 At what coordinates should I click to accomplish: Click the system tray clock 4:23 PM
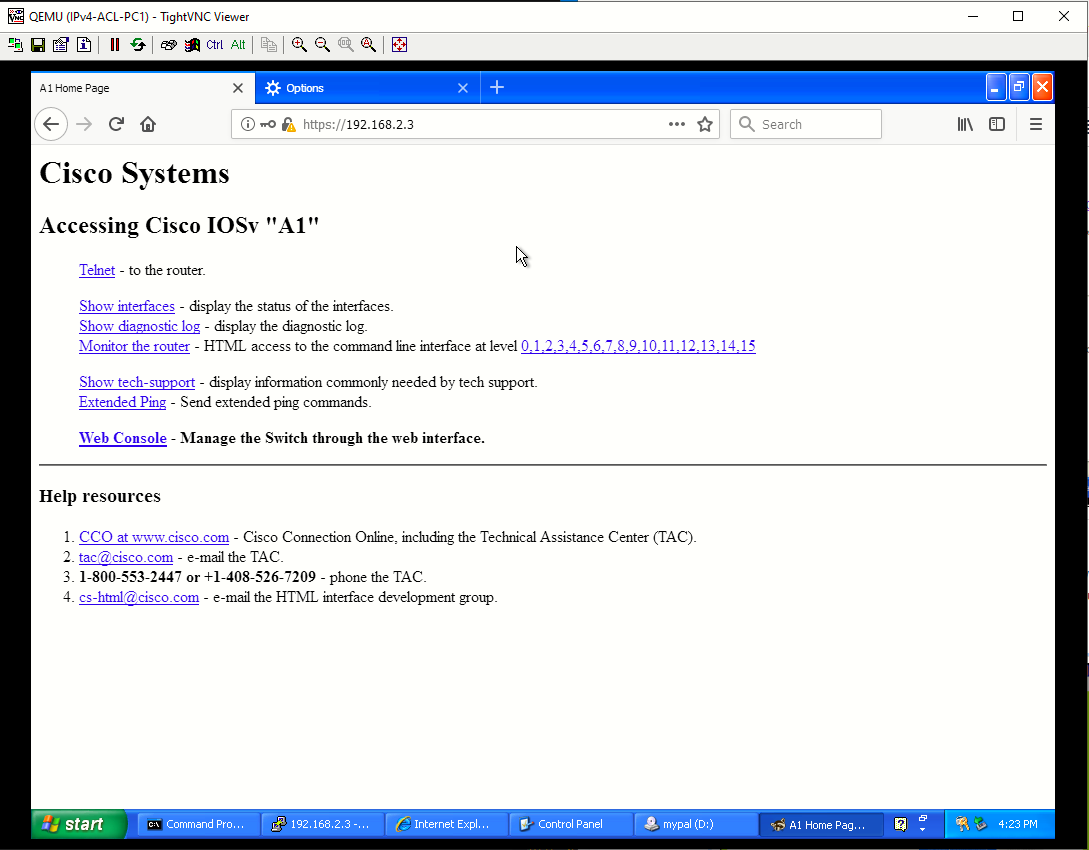tap(1017, 824)
